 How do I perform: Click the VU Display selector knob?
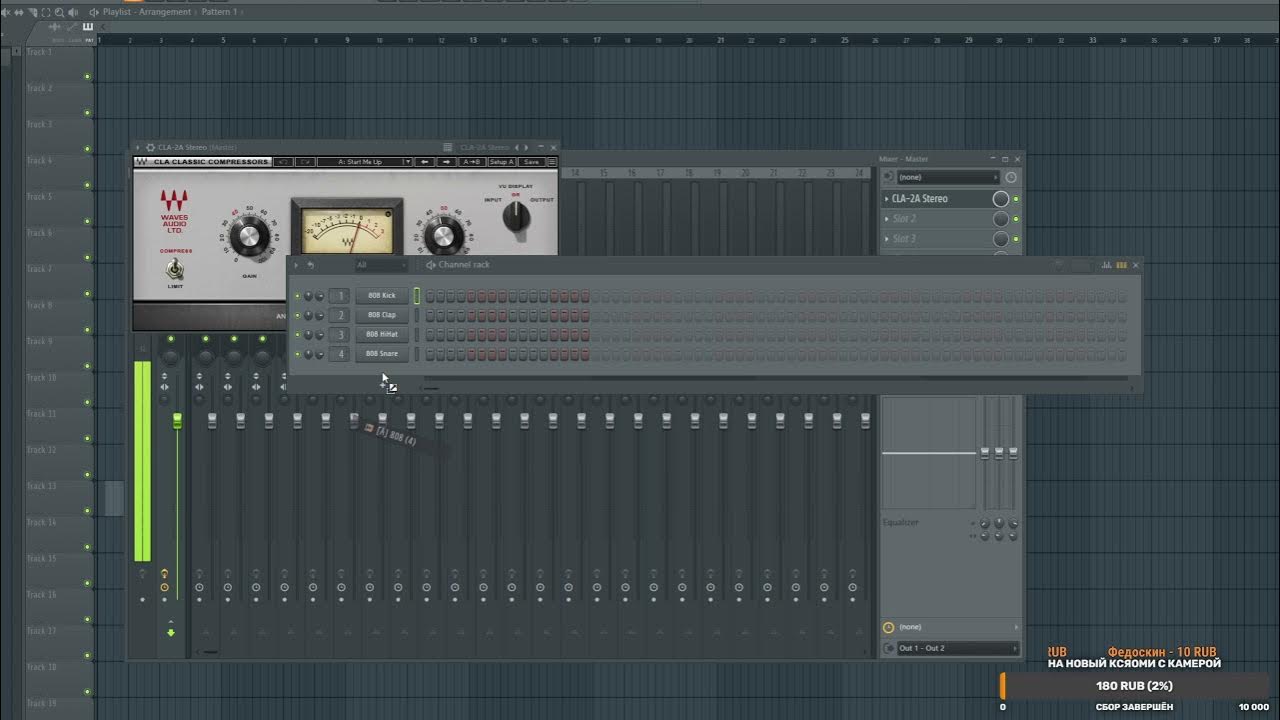[516, 215]
